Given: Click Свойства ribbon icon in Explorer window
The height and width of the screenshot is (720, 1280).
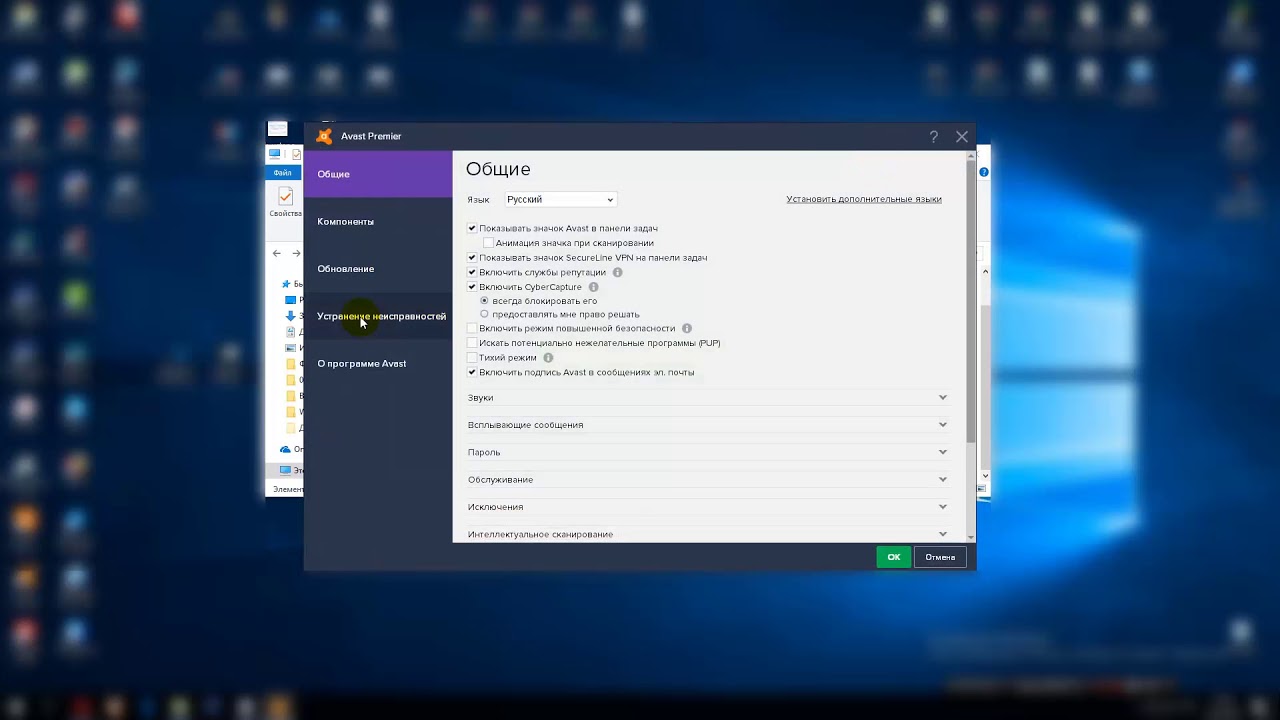Looking at the screenshot, I should tap(286, 200).
